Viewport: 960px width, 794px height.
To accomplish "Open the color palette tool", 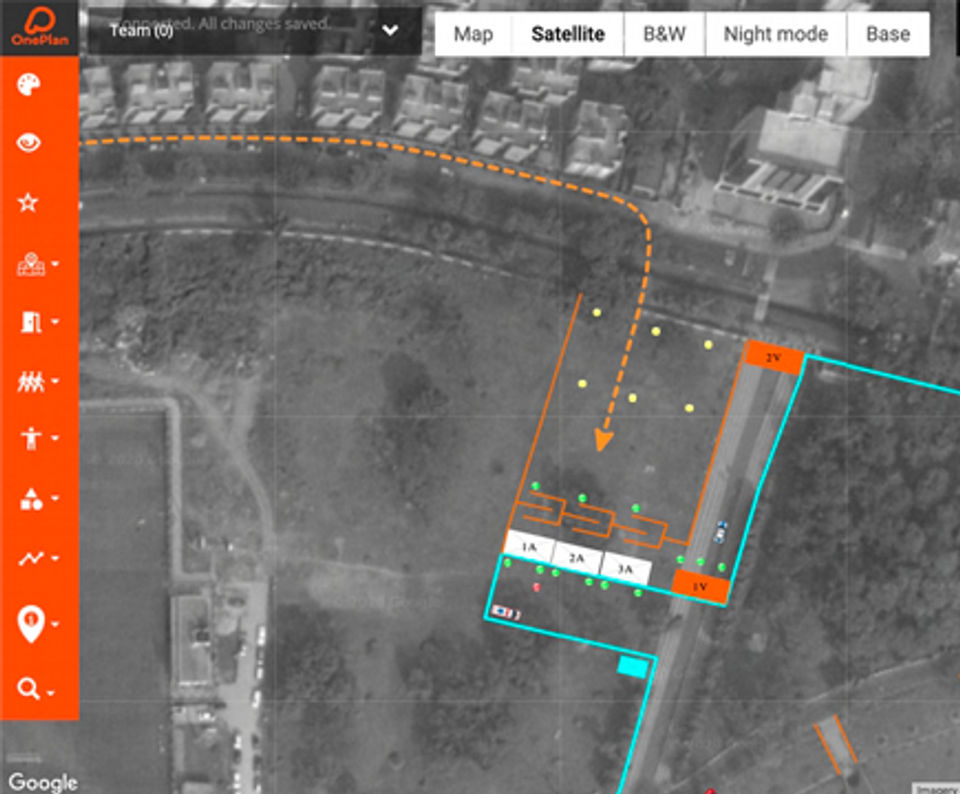I will coord(29,84).
